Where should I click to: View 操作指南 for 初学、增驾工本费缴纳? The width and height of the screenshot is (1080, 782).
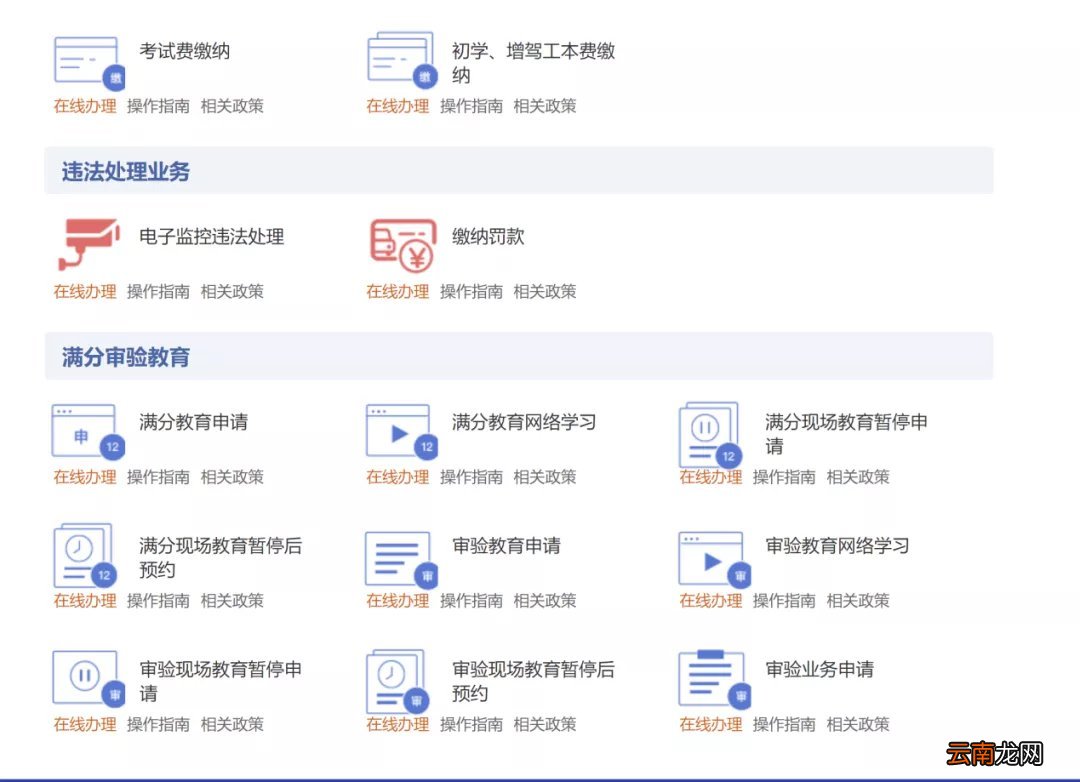pyautogui.click(x=471, y=106)
